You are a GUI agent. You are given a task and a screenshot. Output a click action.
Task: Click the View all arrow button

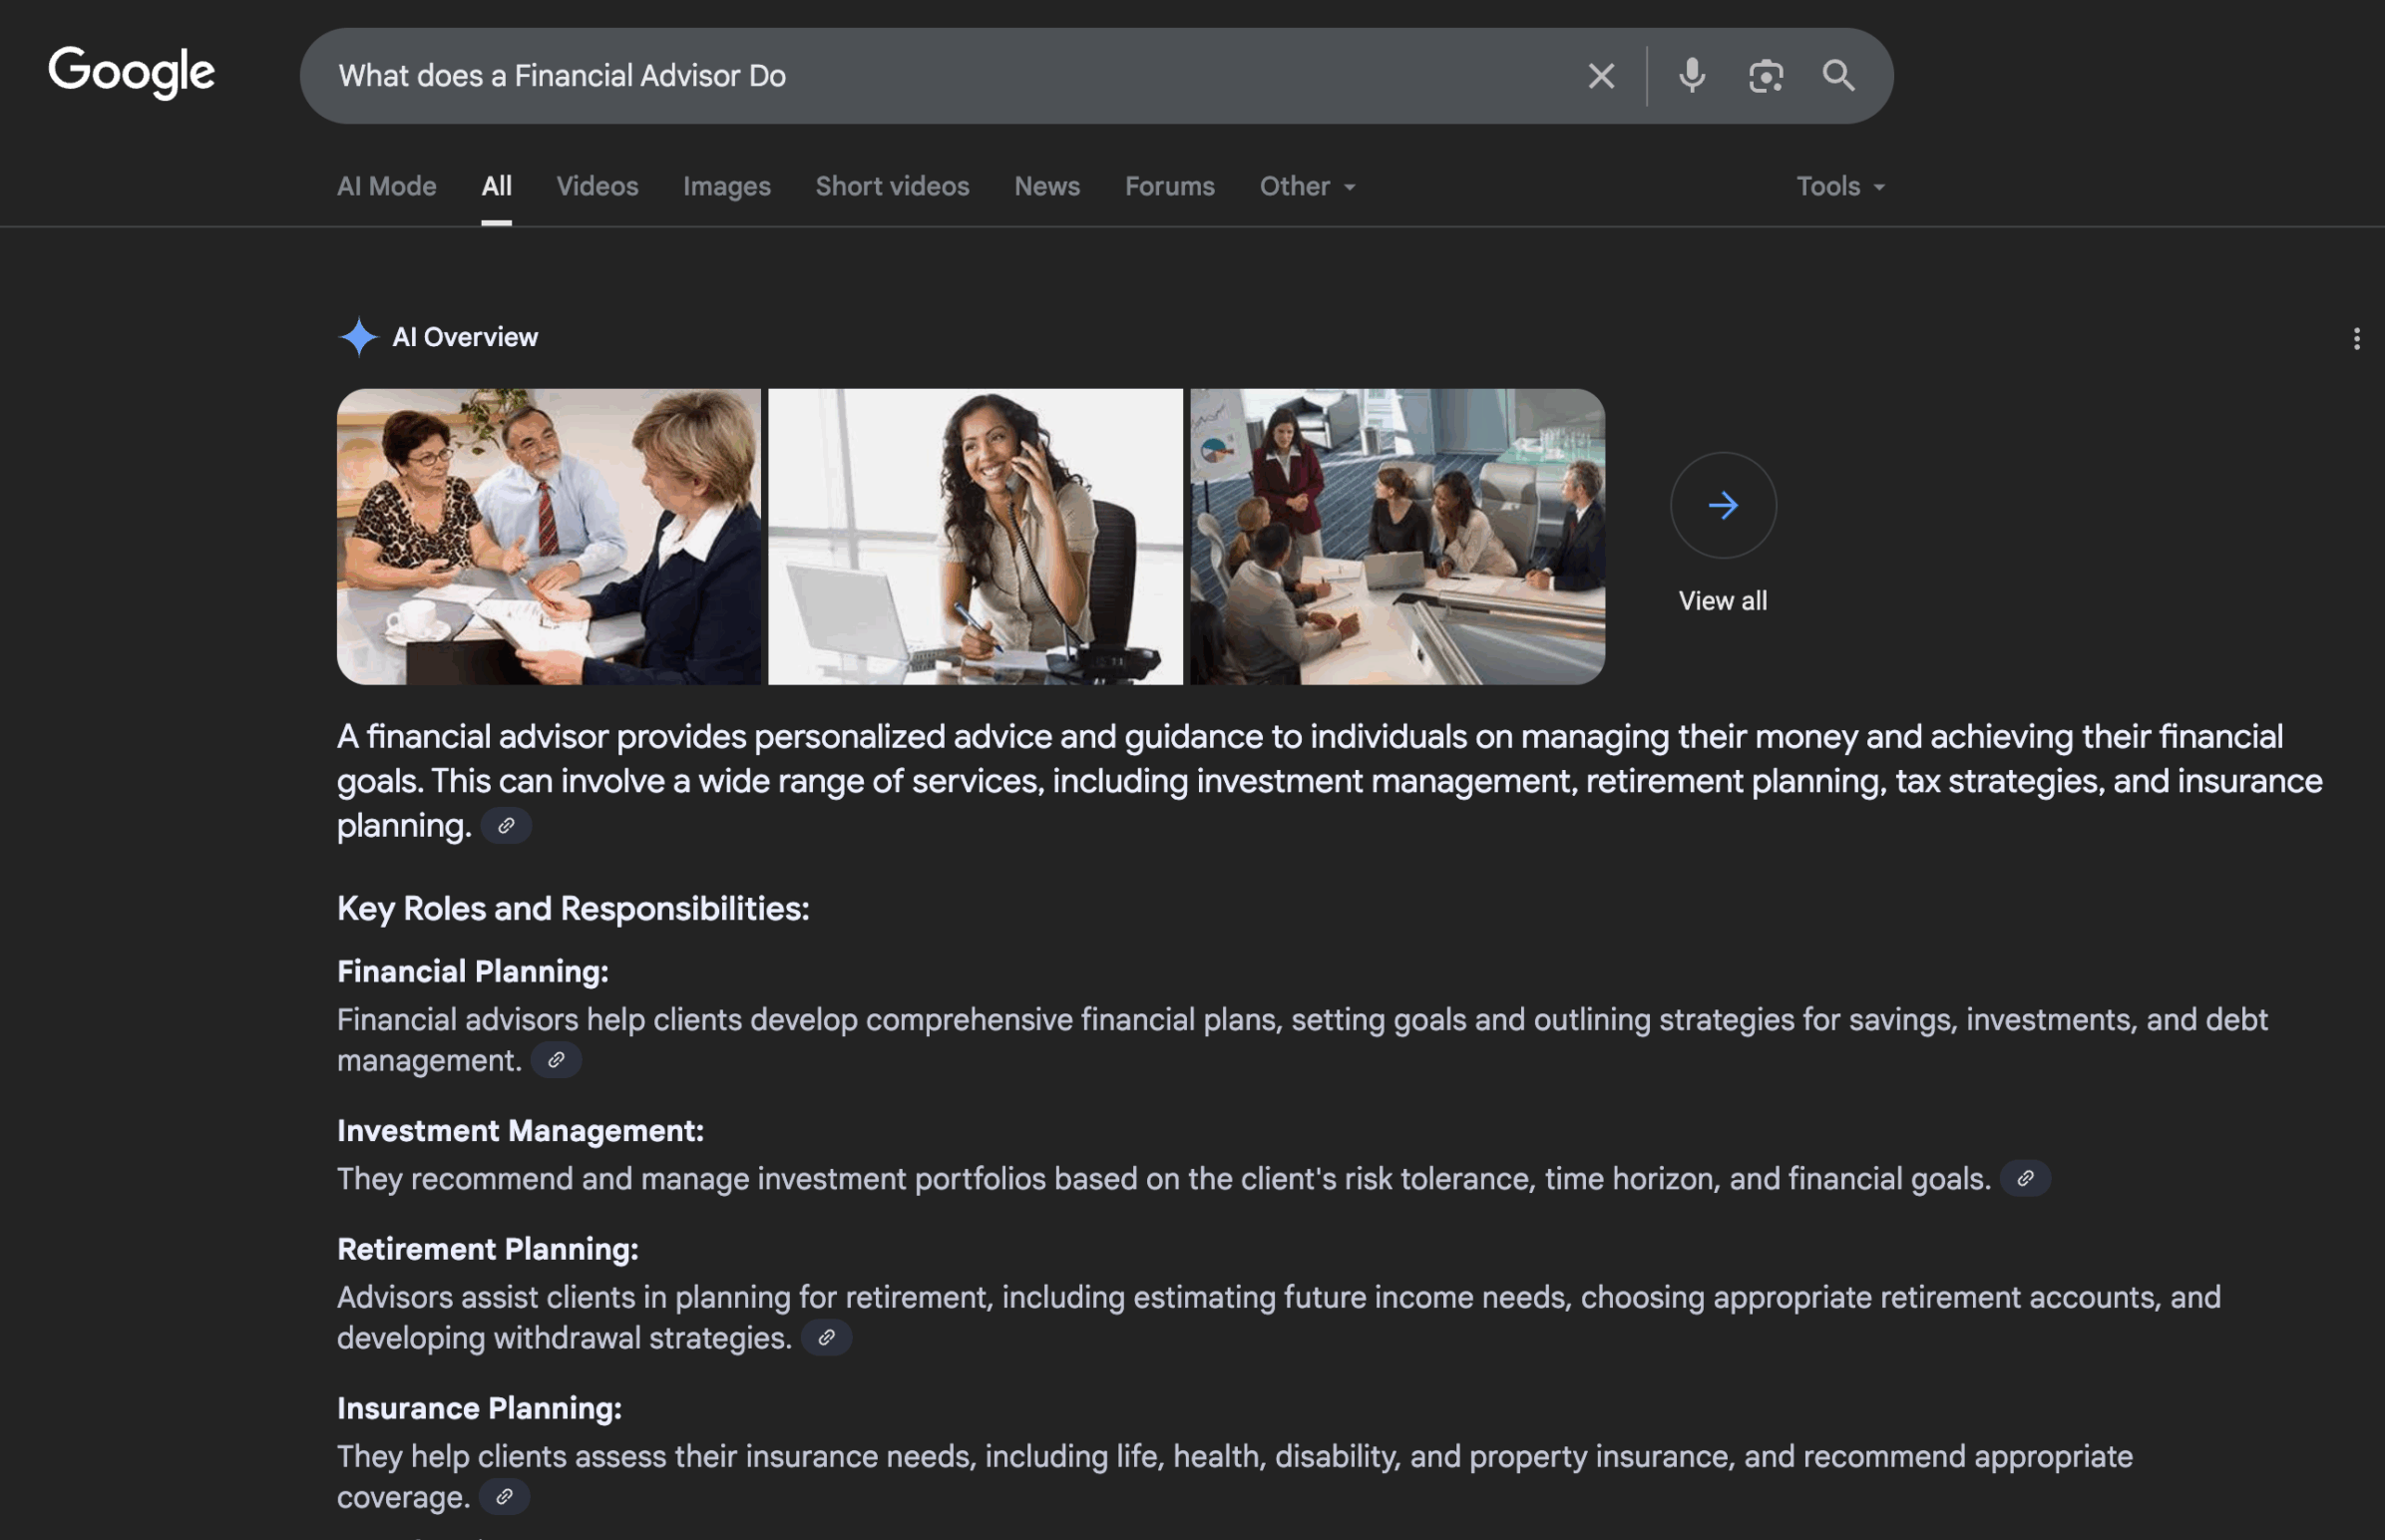(x=1722, y=505)
